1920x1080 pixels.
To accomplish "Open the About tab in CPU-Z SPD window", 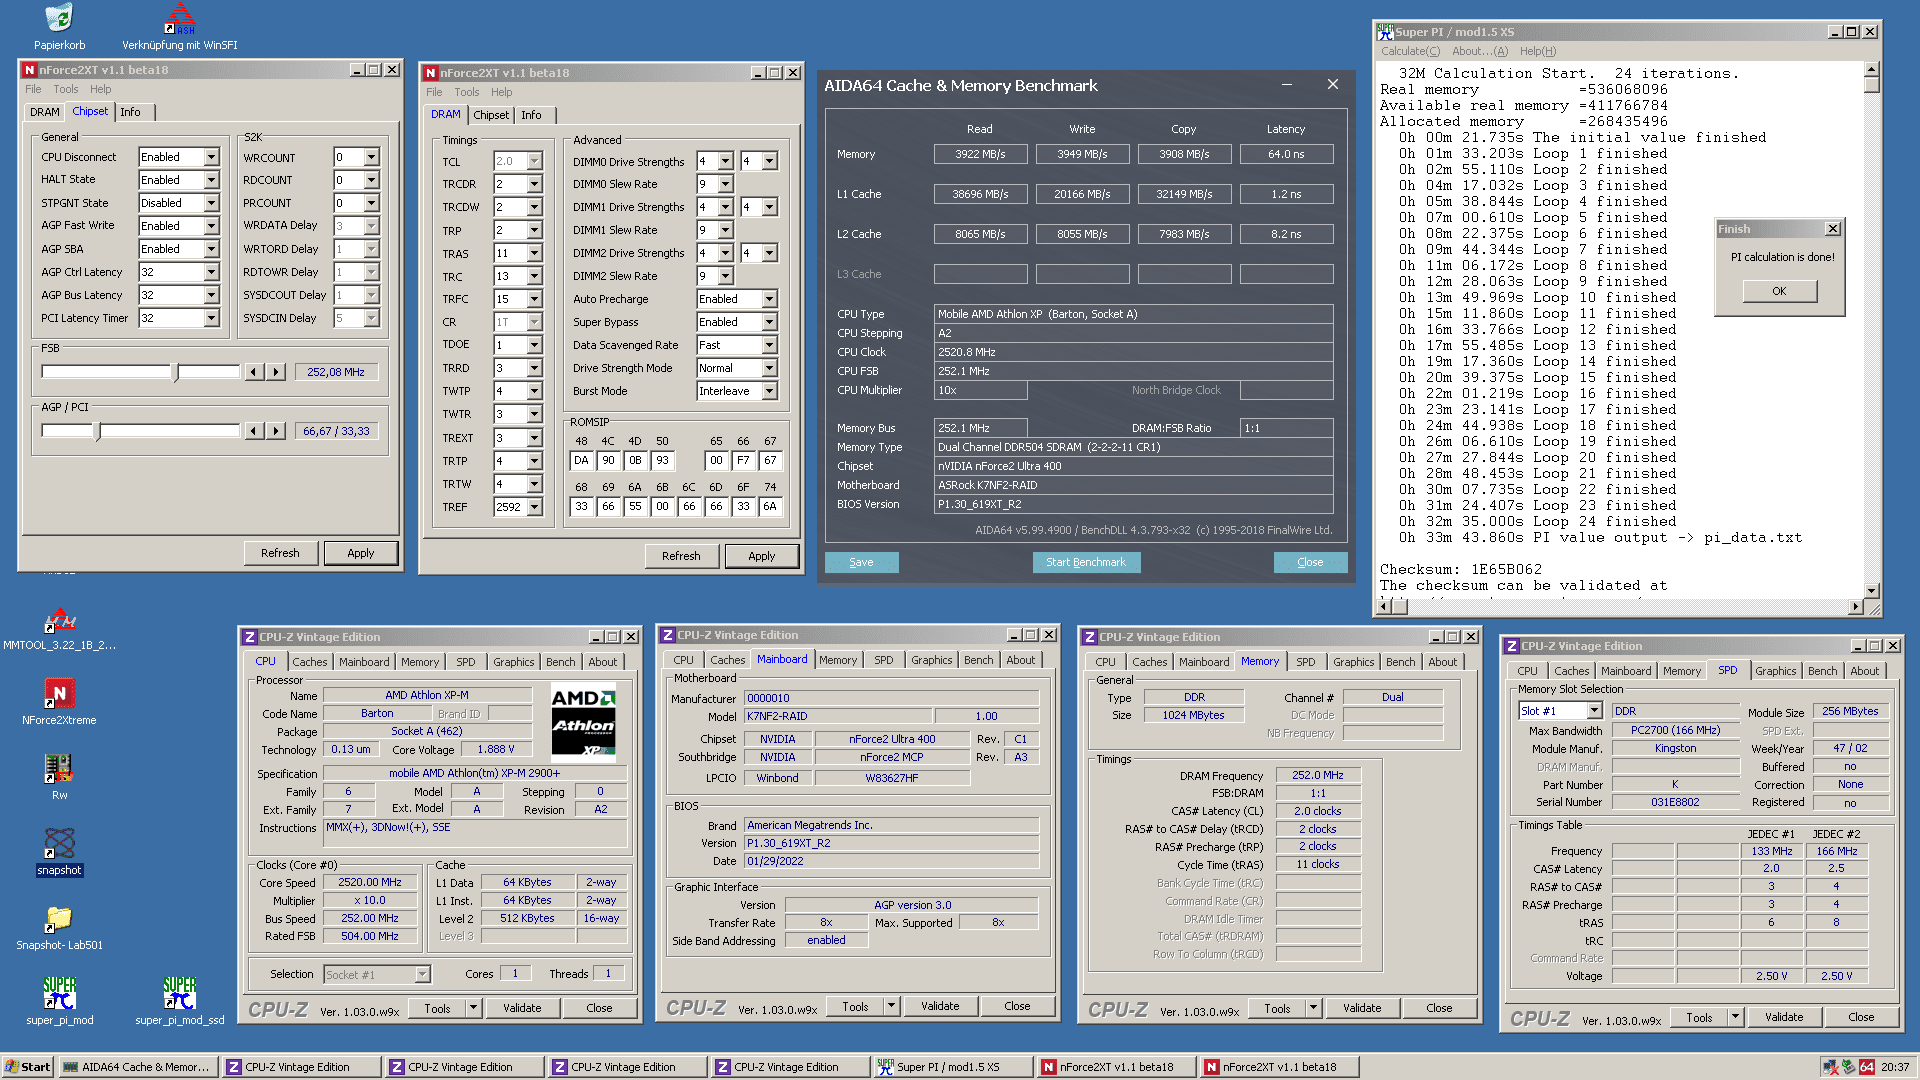I will [1864, 671].
